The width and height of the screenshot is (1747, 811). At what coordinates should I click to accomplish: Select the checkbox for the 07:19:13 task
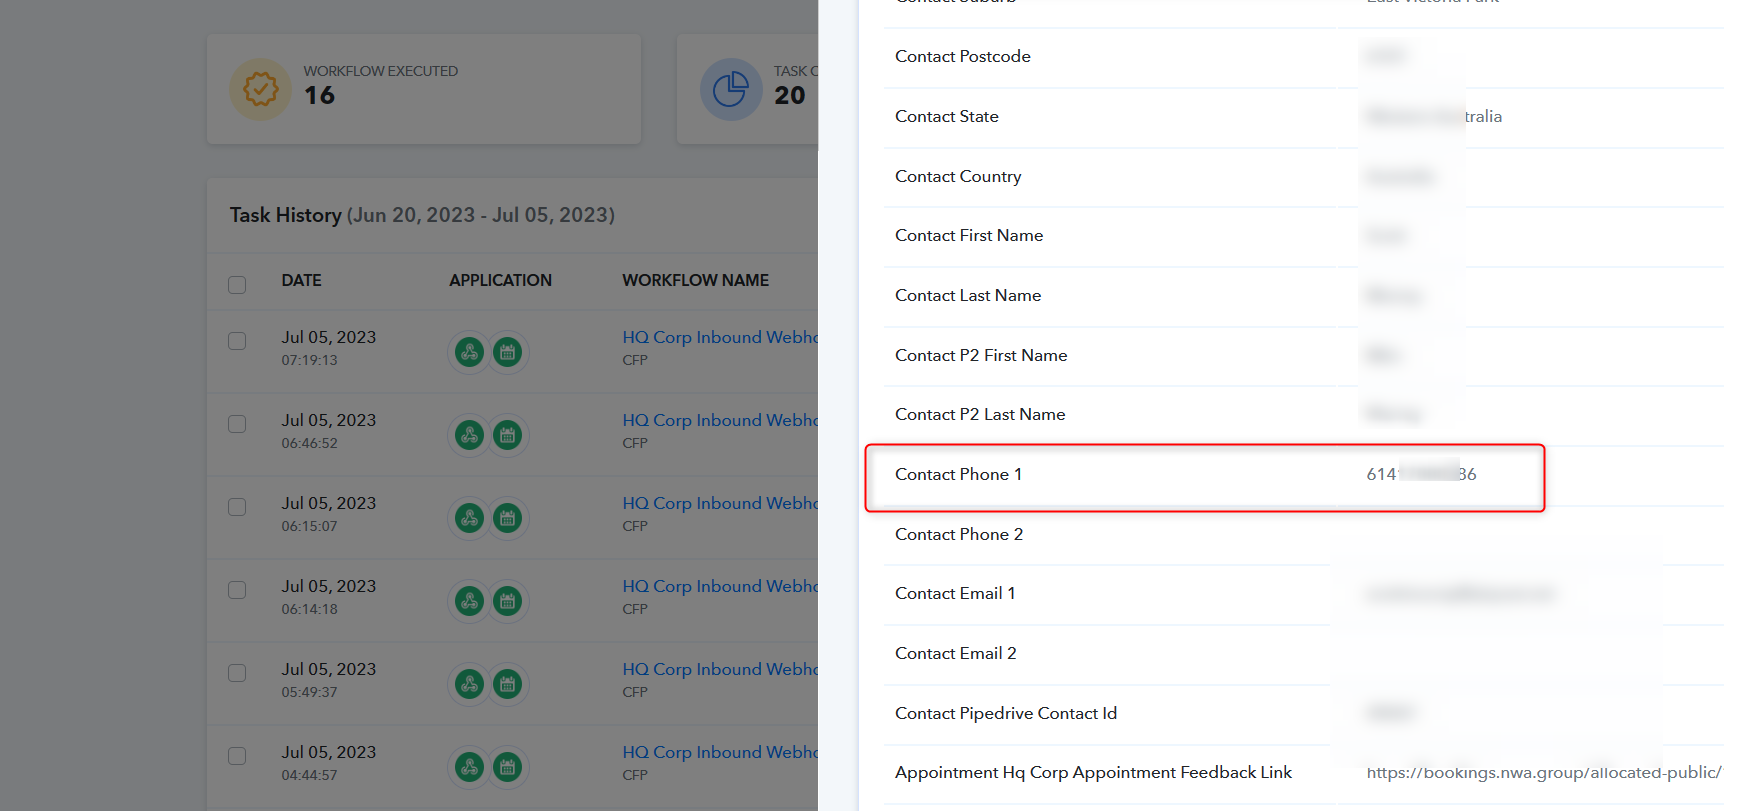[237, 341]
